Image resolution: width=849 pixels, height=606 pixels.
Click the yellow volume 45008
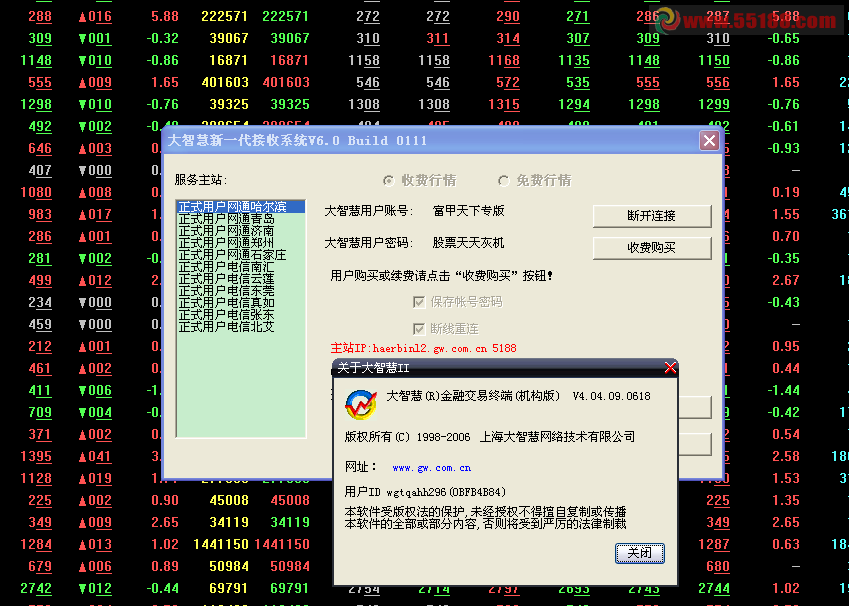229,500
